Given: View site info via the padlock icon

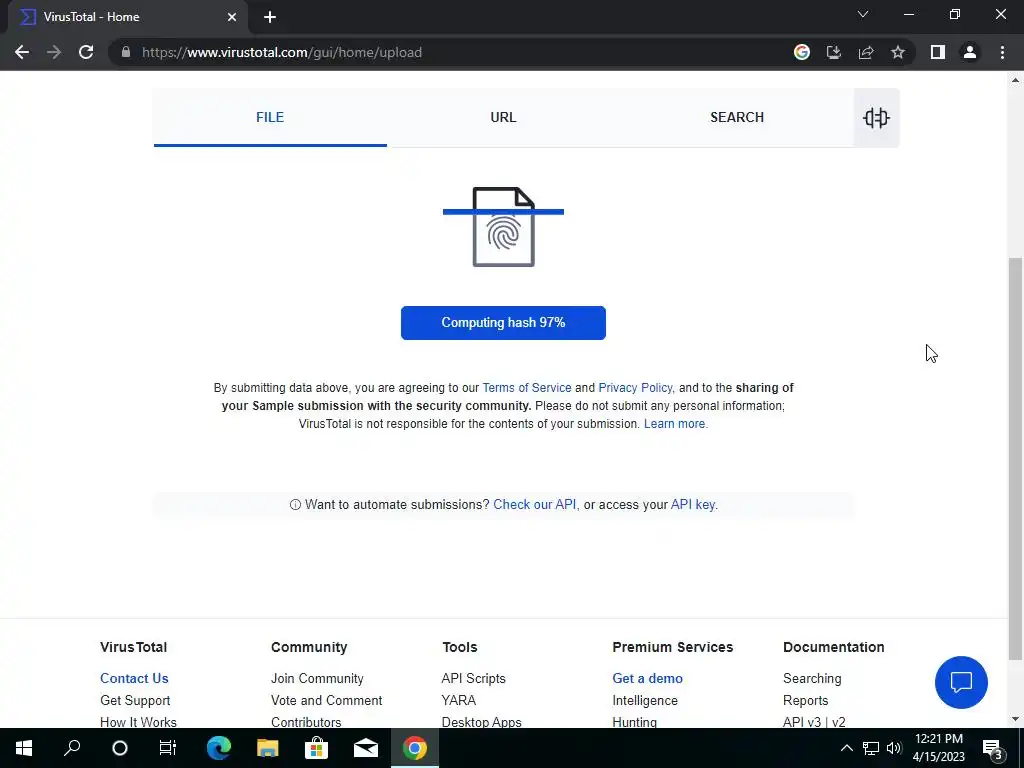Looking at the screenshot, I should 126,52.
